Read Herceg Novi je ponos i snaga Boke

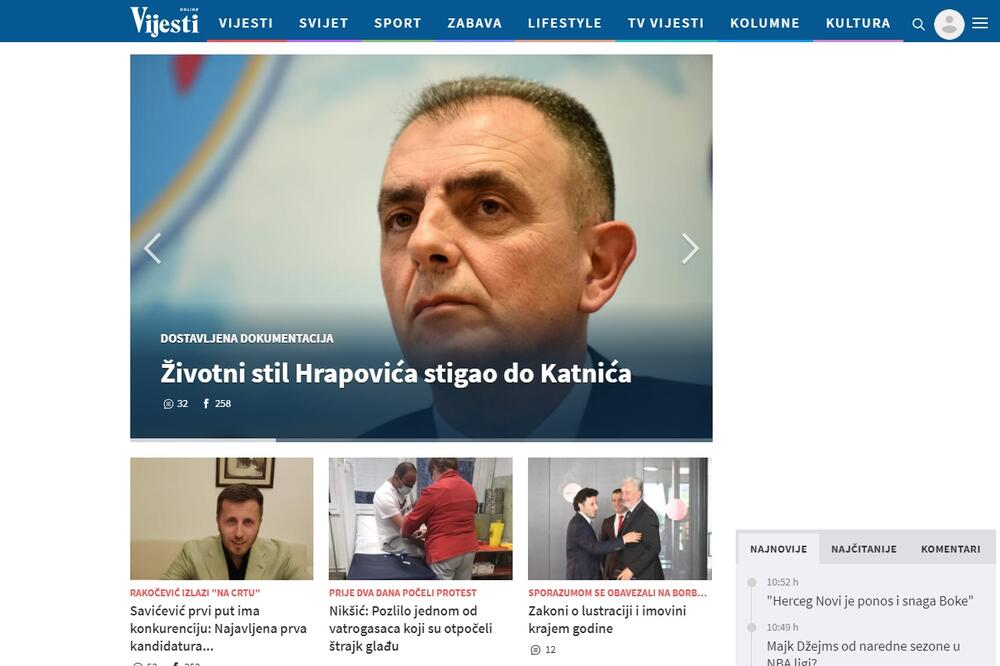(869, 601)
